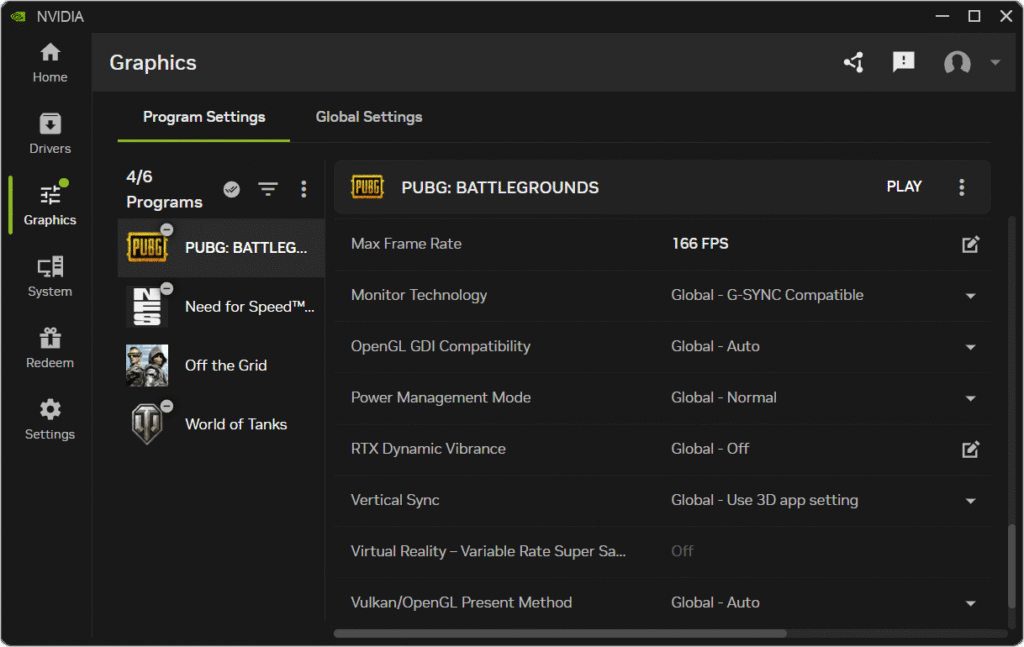Click the NVIDIA logo in title bar

point(18,16)
